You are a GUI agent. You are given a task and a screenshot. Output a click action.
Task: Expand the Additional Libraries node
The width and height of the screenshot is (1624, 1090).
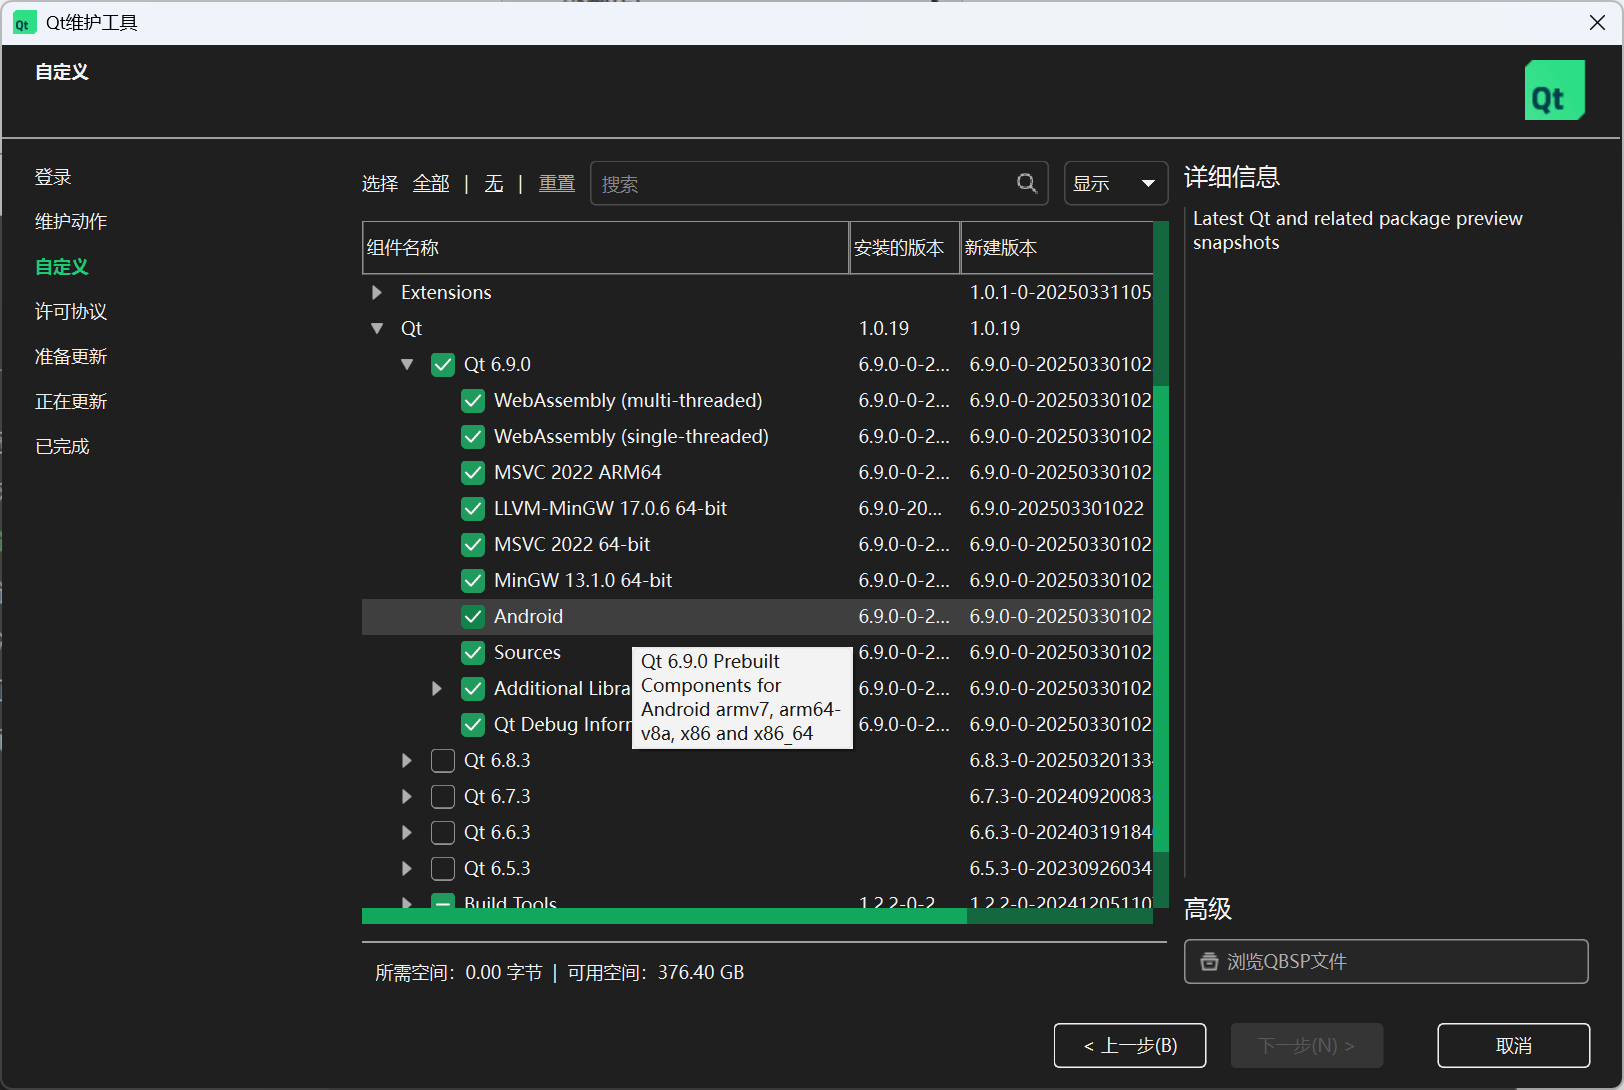(437, 688)
